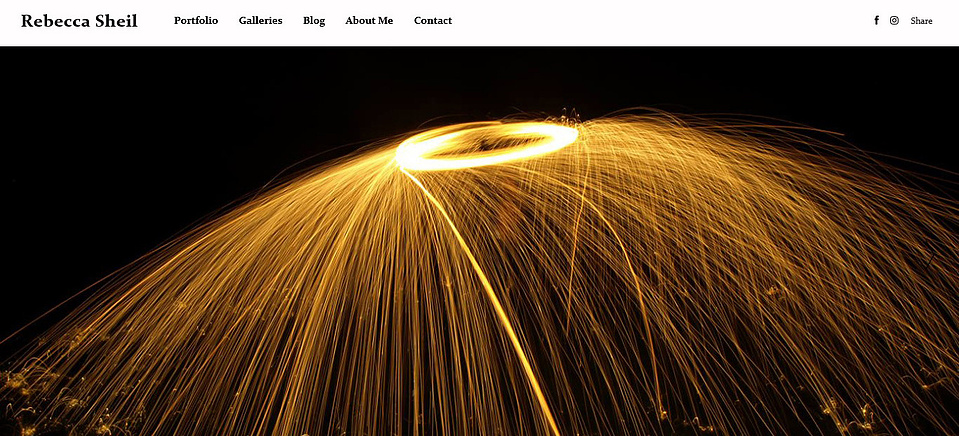Open the Galleries menu item

click(261, 20)
